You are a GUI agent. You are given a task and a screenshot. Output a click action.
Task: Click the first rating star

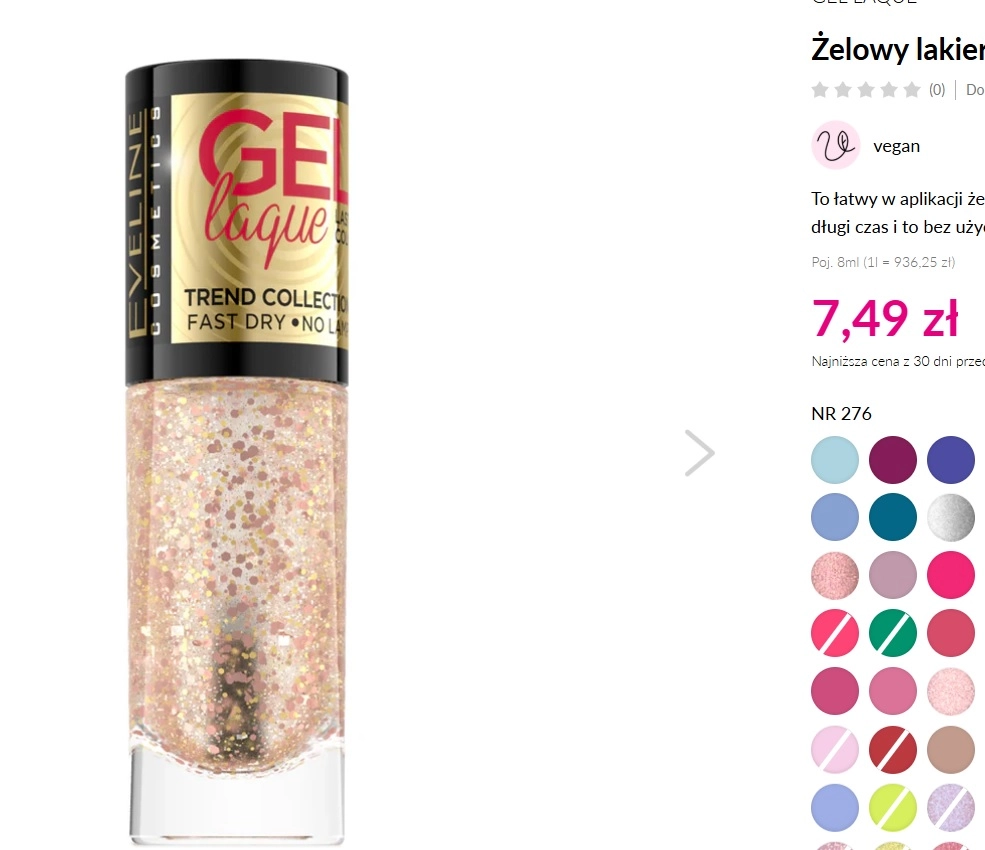pos(820,90)
